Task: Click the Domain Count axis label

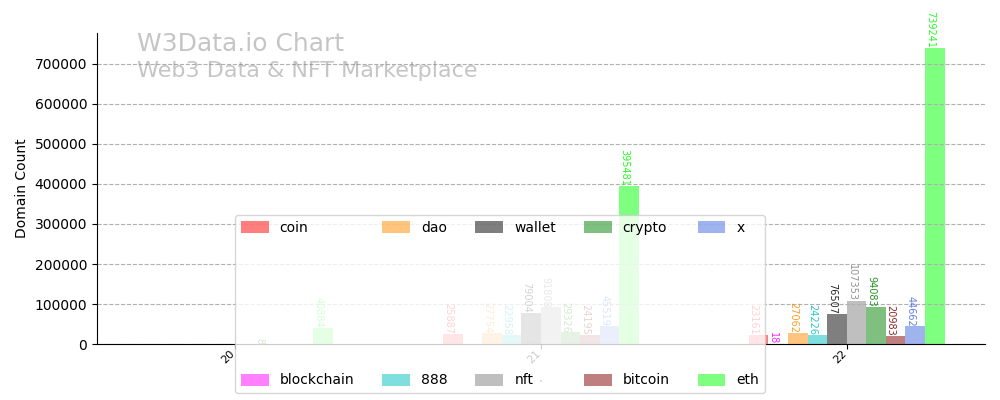Action: point(22,188)
